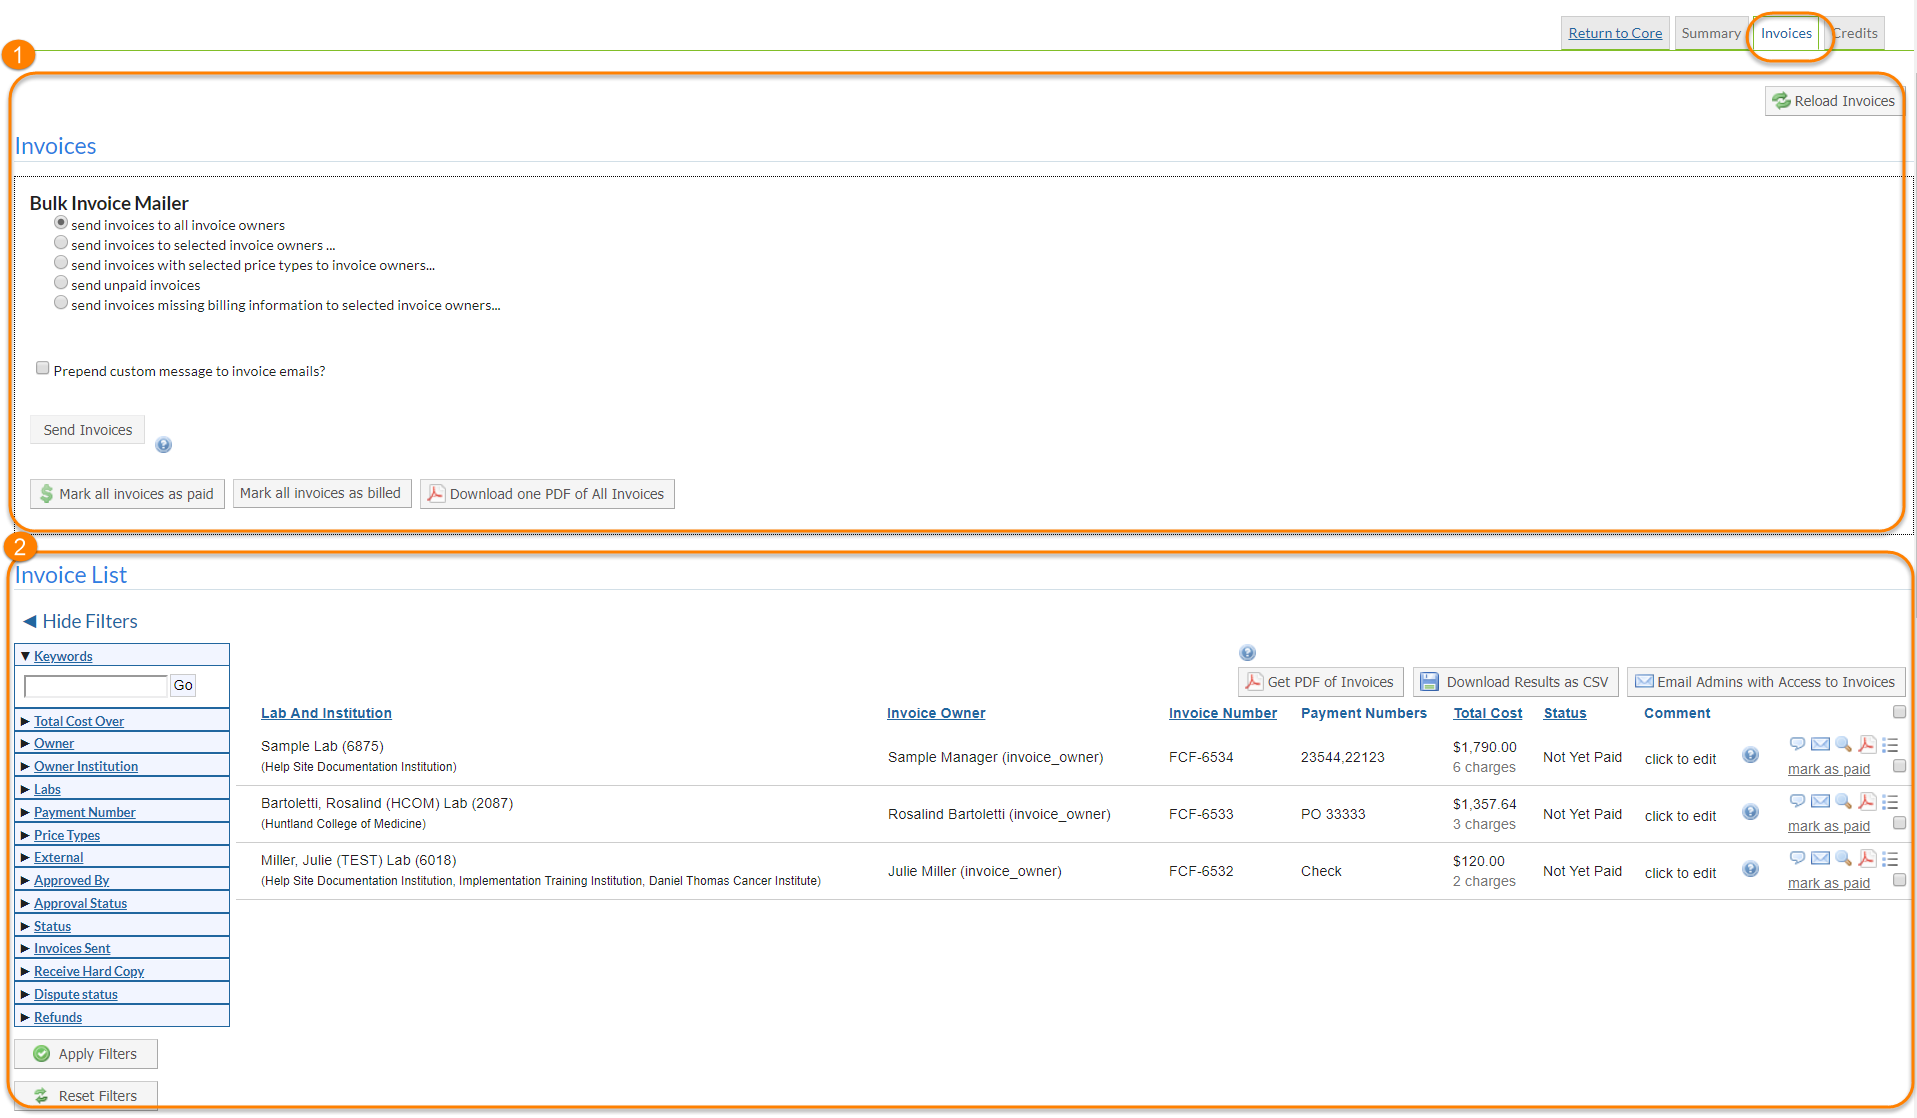This screenshot has width=1917, height=1118.
Task: Click the list details icon for invoice FCF-6533
Action: point(1890,802)
